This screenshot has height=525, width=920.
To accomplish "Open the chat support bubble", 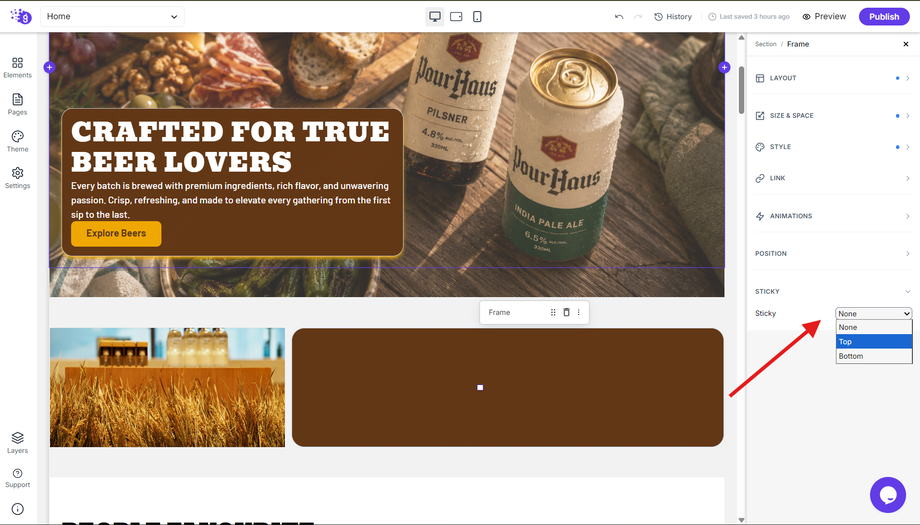I will click(888, 494).
